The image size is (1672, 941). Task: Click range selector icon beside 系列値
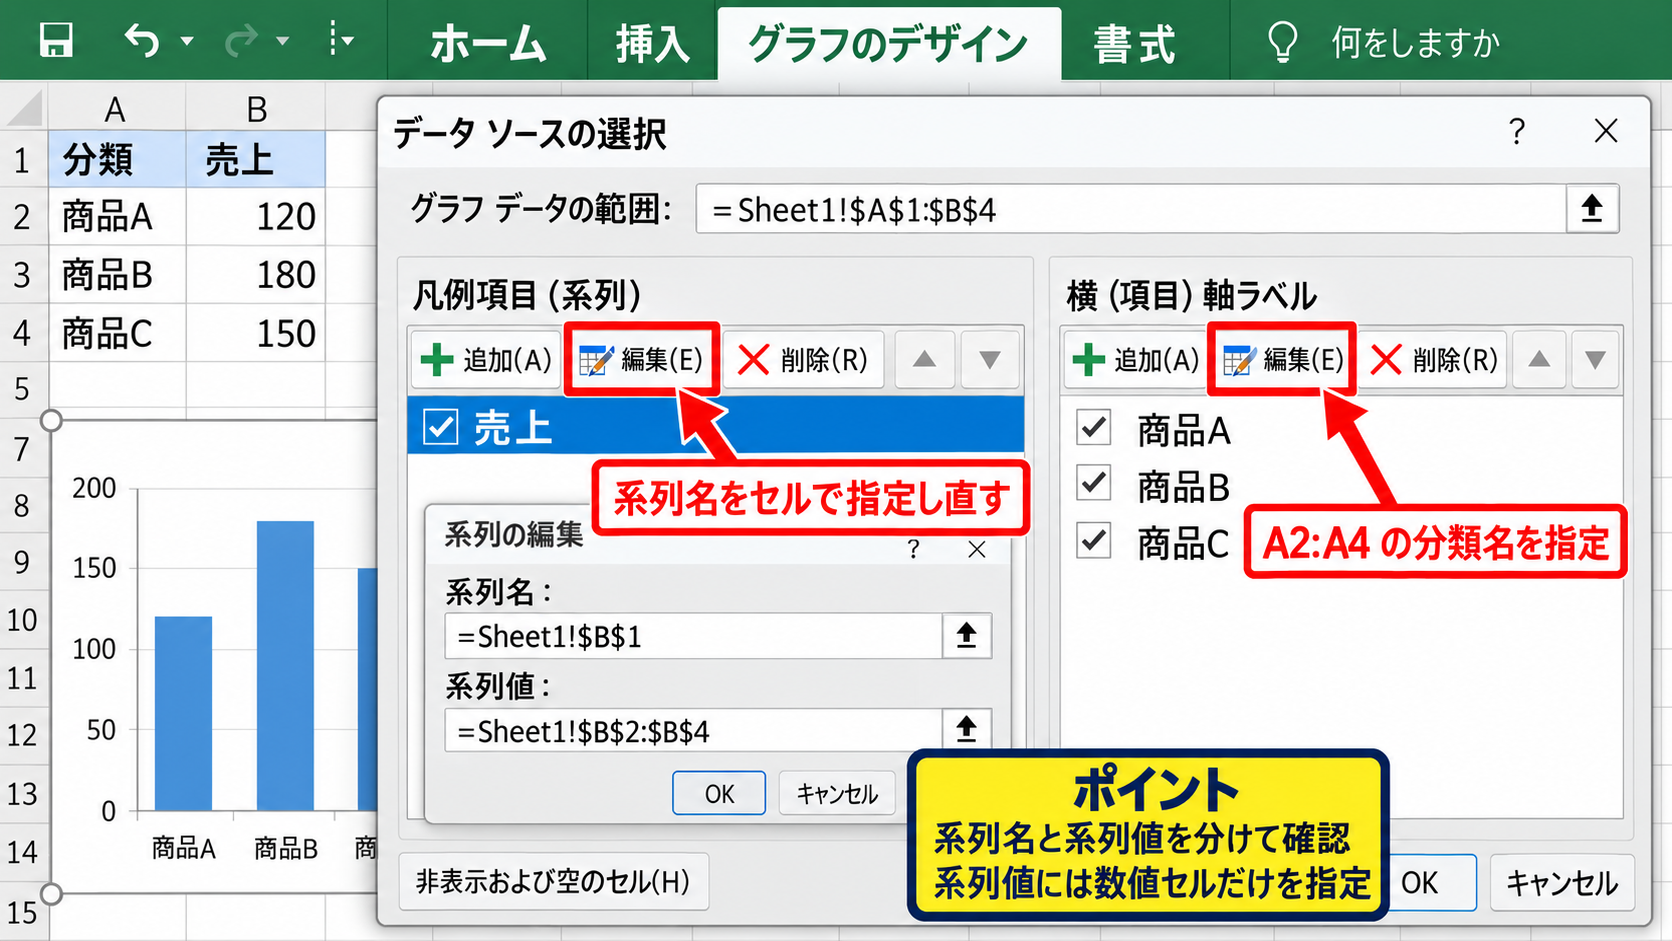pyautogui.click(x=966, y=730)
